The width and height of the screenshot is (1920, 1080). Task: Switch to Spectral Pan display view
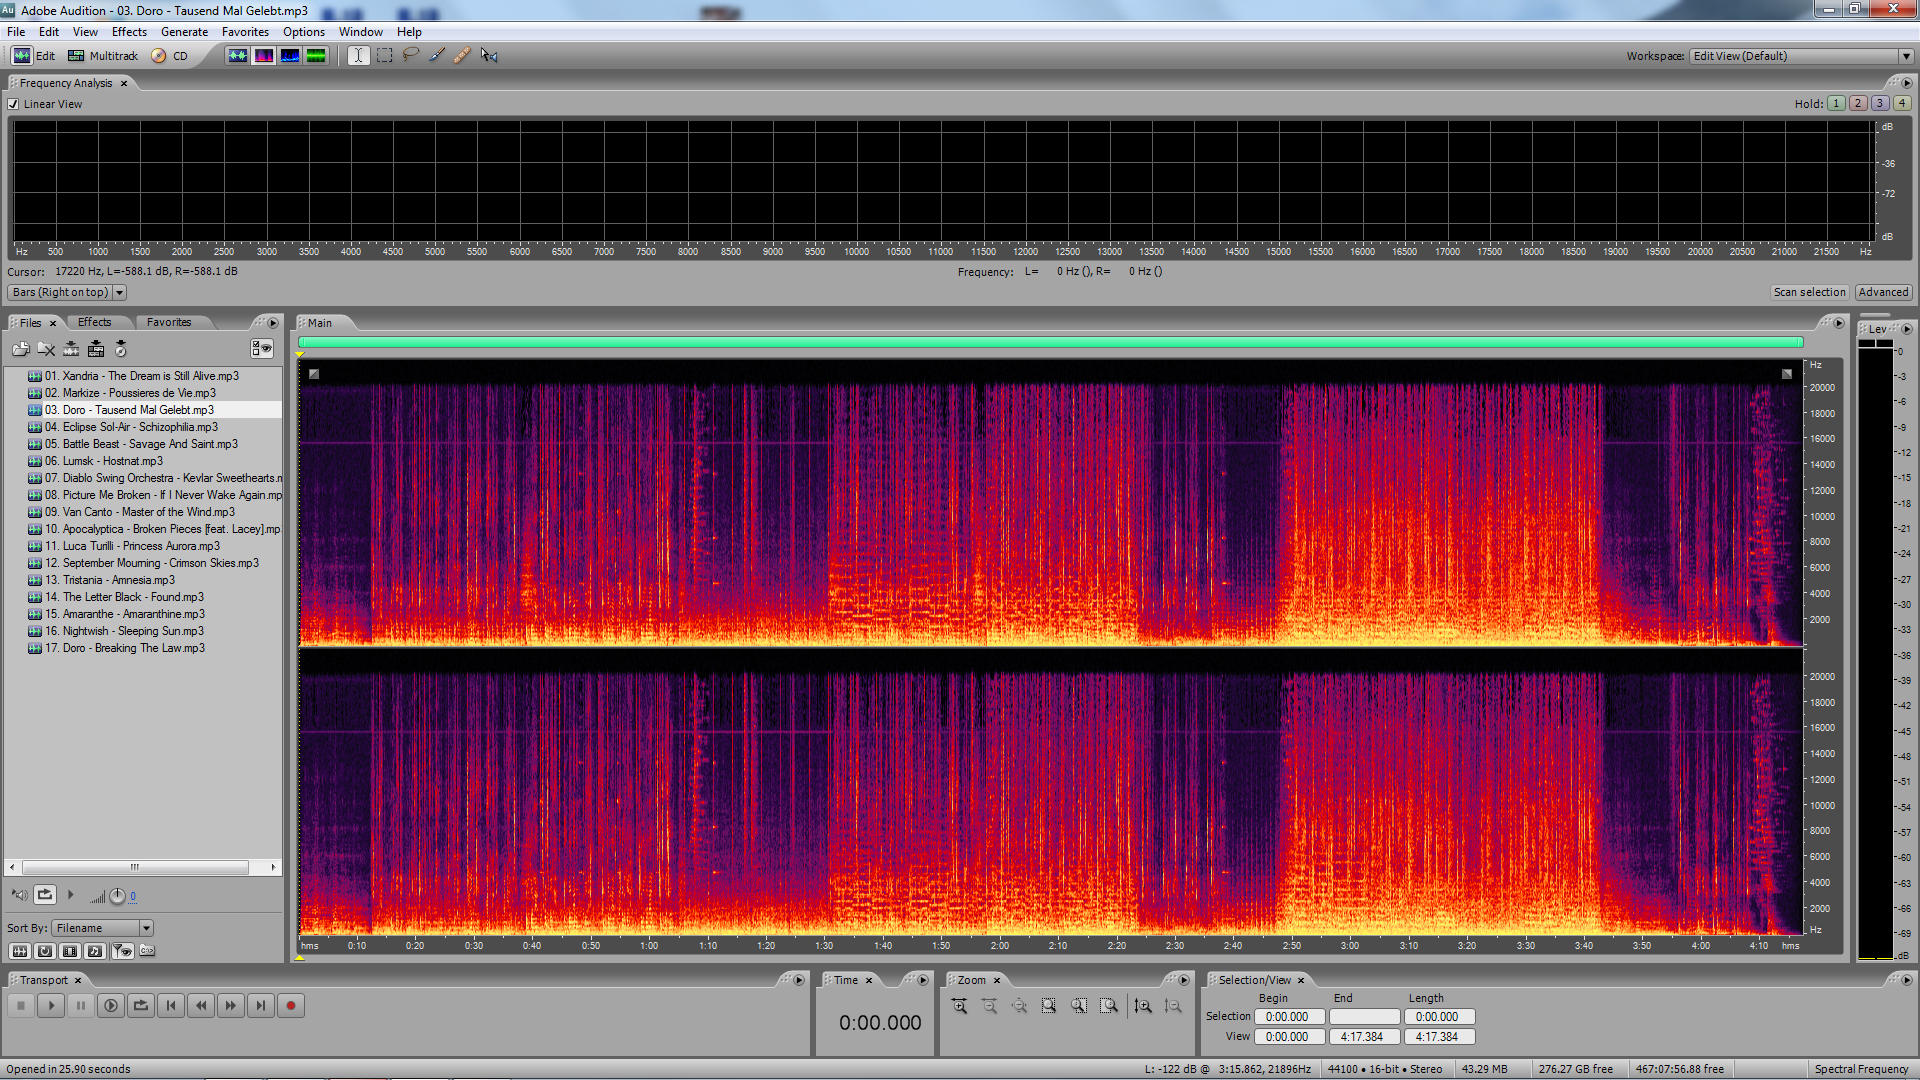[x=290, y=56]
